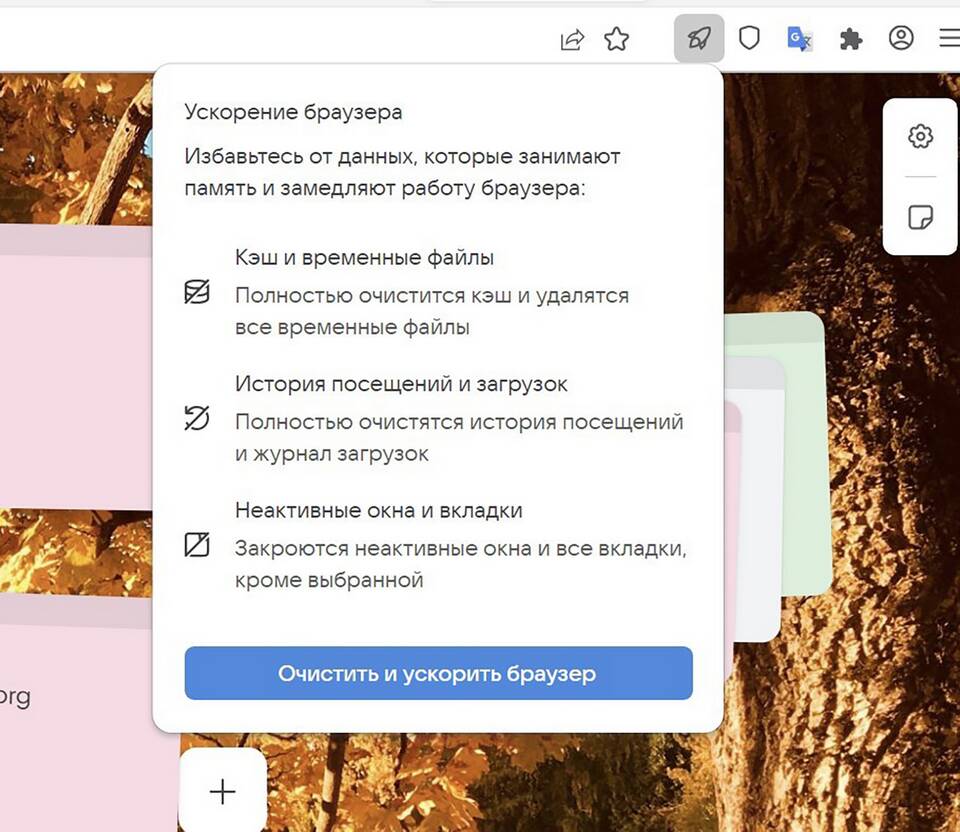Viewport: 960px width, 832px height.
Task: Click the history clearing icon
Action: [197, 418]
